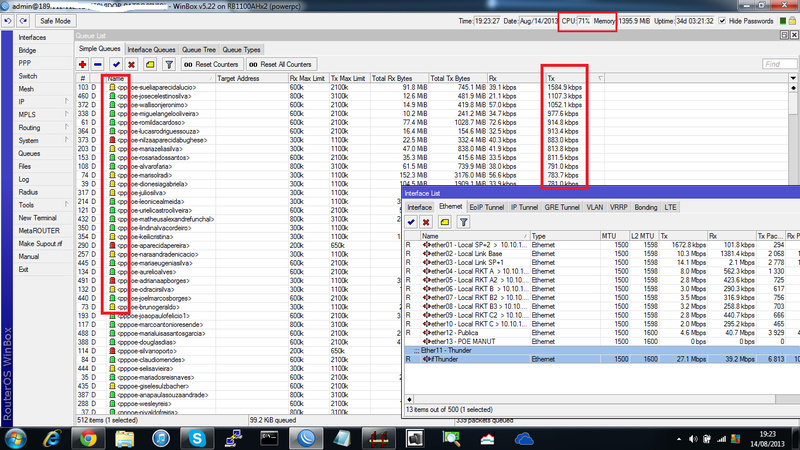Toggle the Safe Mode button
The width and height of the screenshot is (800, 450).
point(55,21)
